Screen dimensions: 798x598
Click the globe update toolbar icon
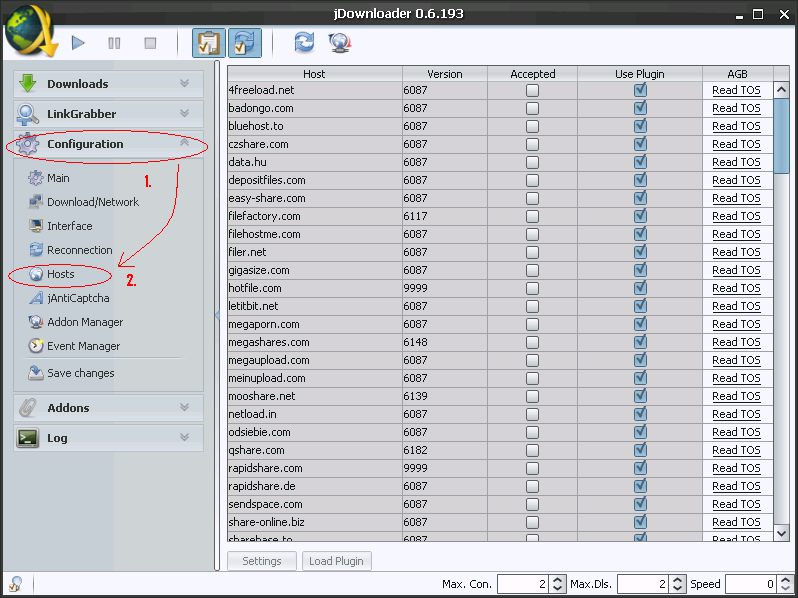pyautogui.click(x=340, y=43)
